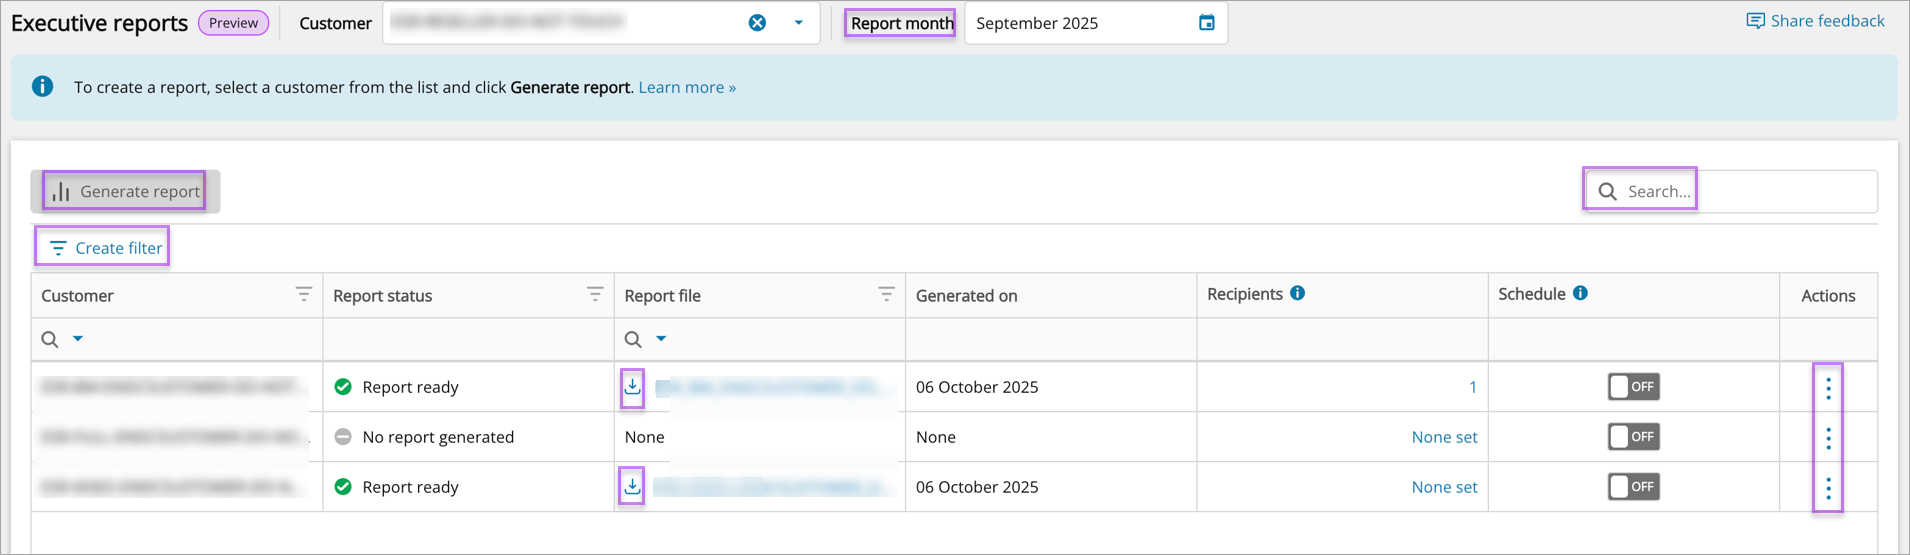The height and width of the screenshot is (555, 1910).
Task: Open Report file column search options dropdown
Action: tap(661, 339)
